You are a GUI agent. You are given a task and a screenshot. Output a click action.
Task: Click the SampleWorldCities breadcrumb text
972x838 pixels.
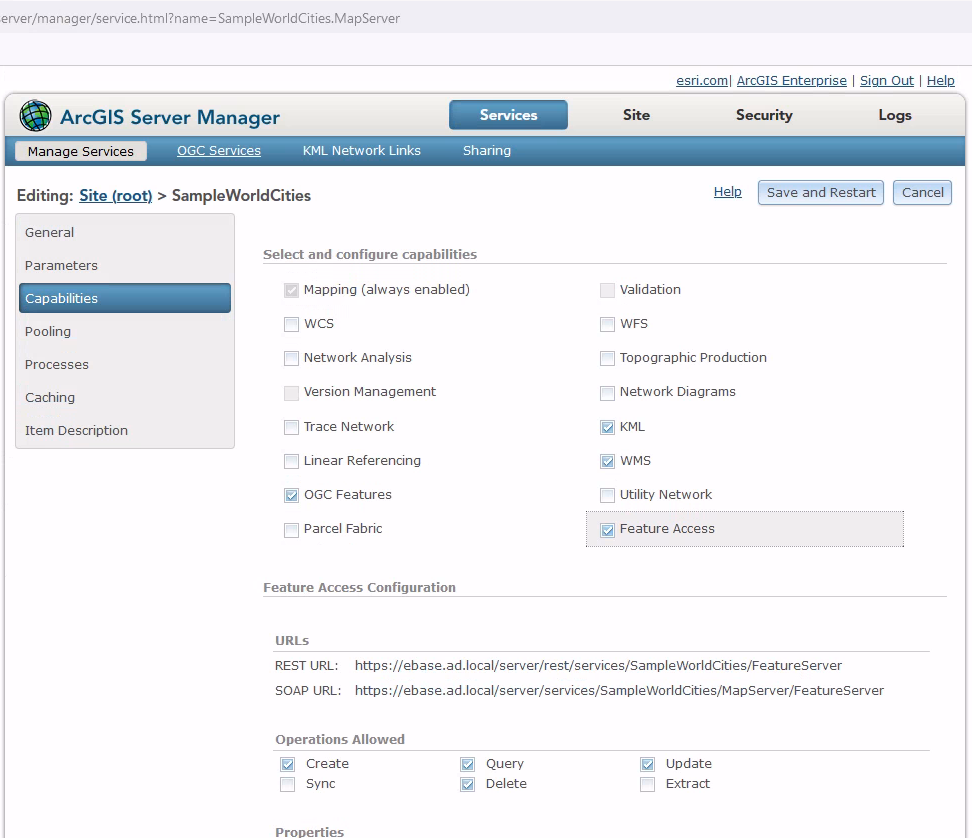pos(241,196)
